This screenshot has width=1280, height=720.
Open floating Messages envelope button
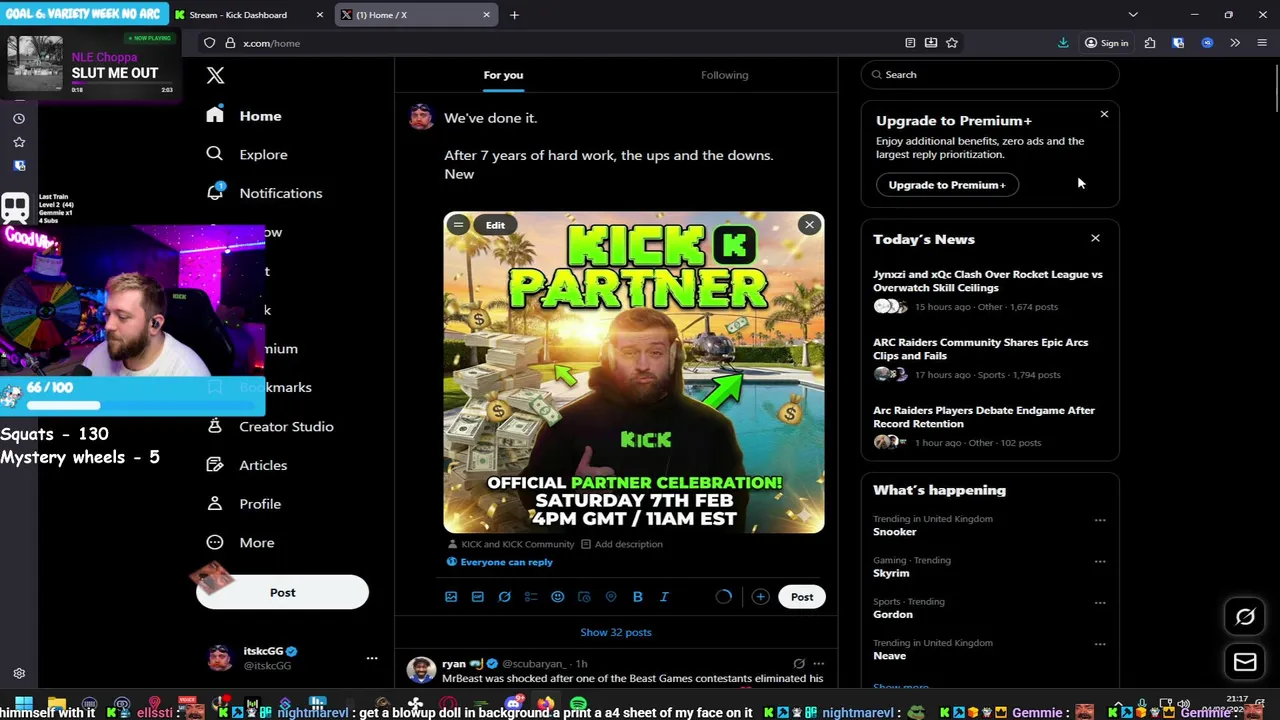click(1245, 662)
